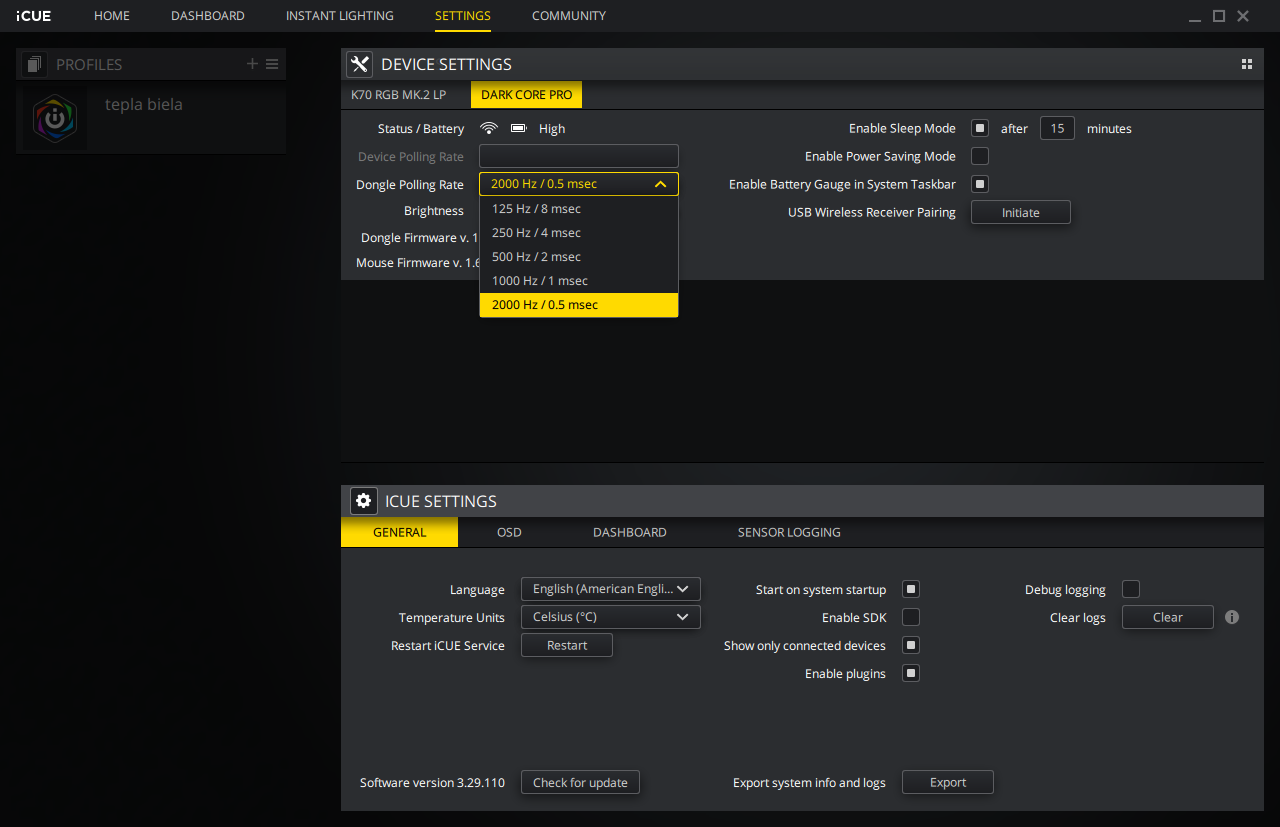This screenshot has height=827, width=1280.
Task: Choose 1000 Hz / 1 msec option
Action: tap(579, 281)
